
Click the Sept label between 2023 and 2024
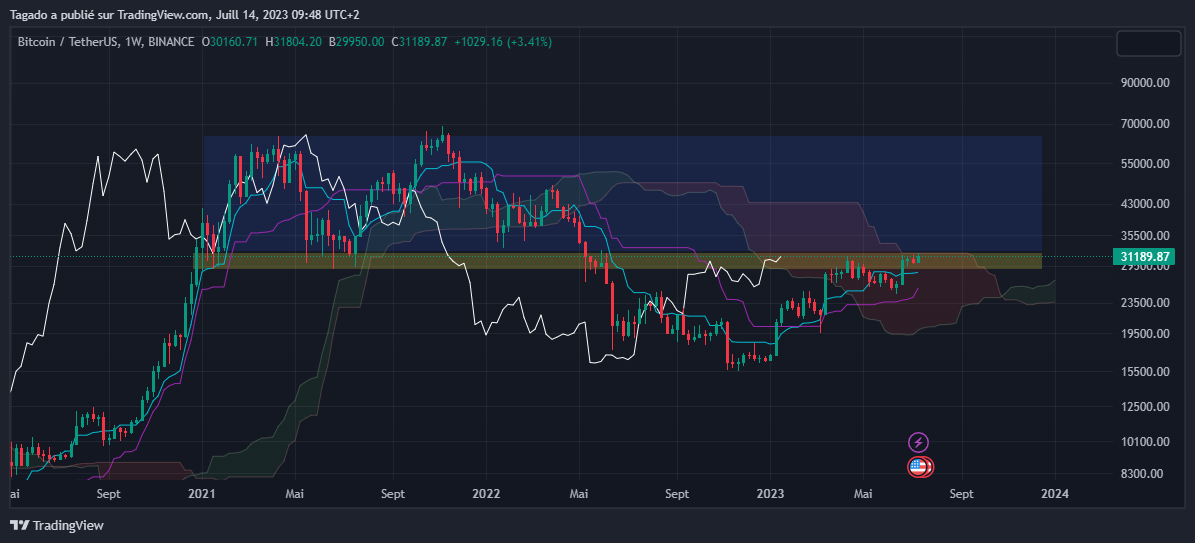pyautogui.click(x=962, y=494)
